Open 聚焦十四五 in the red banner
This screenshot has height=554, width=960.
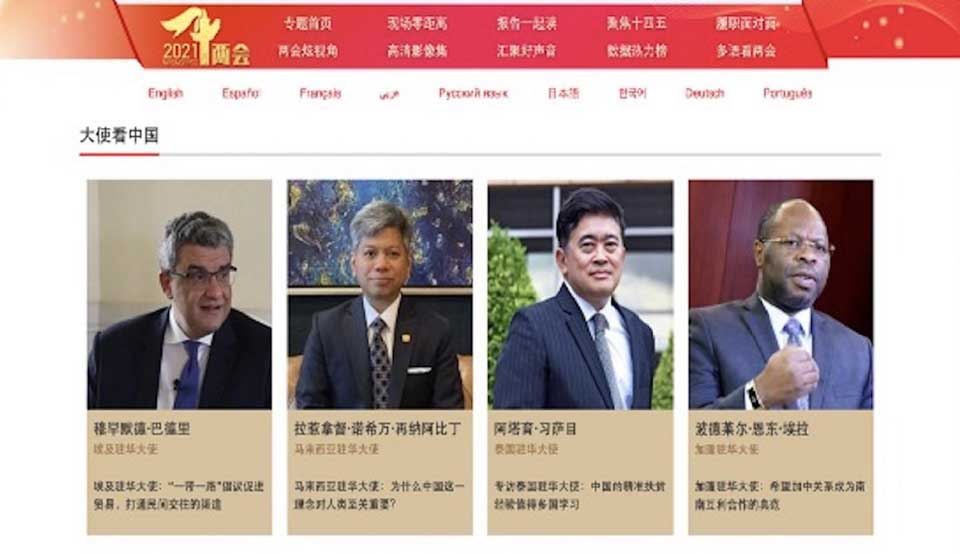[x=636, y=24]
